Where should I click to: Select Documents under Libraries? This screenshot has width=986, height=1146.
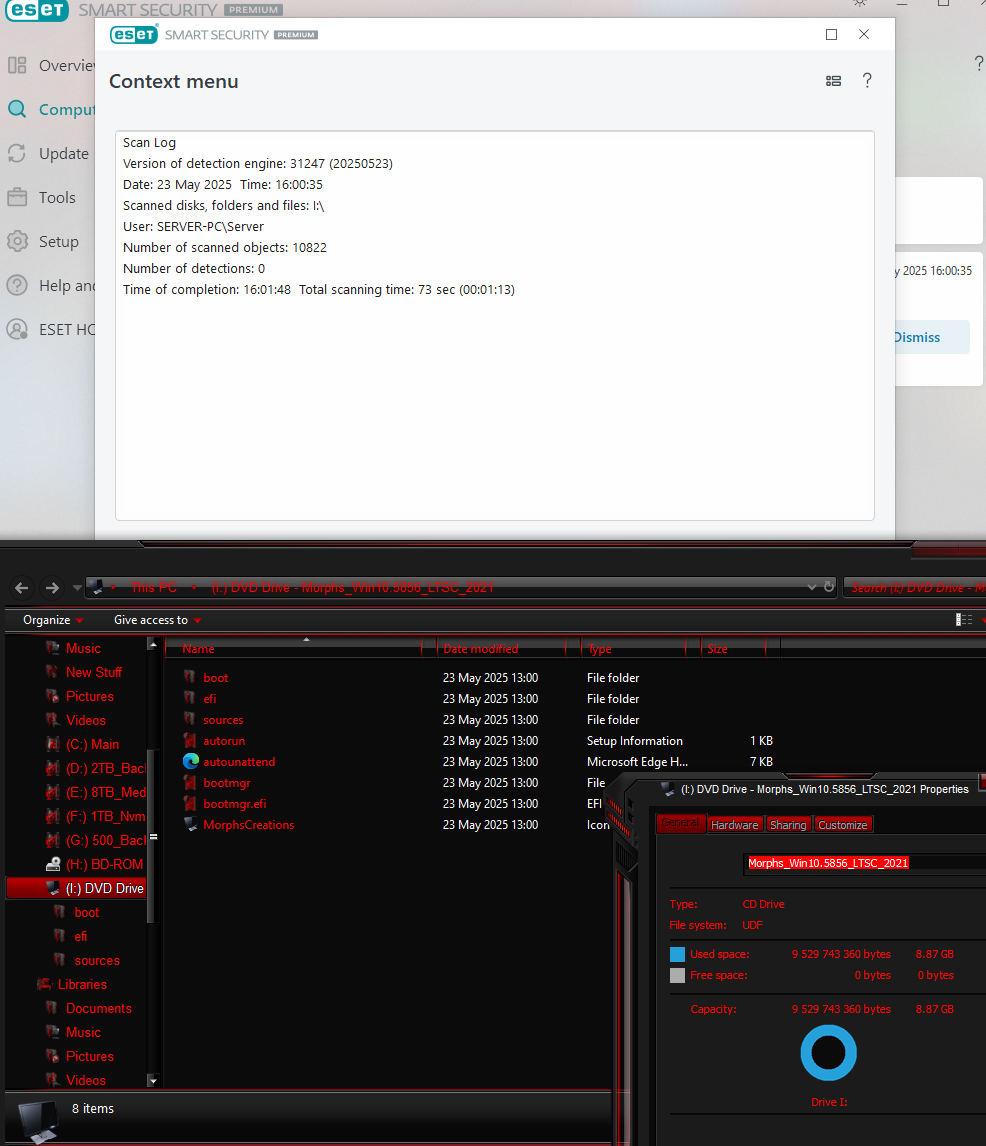click(x=99, y=1009)
